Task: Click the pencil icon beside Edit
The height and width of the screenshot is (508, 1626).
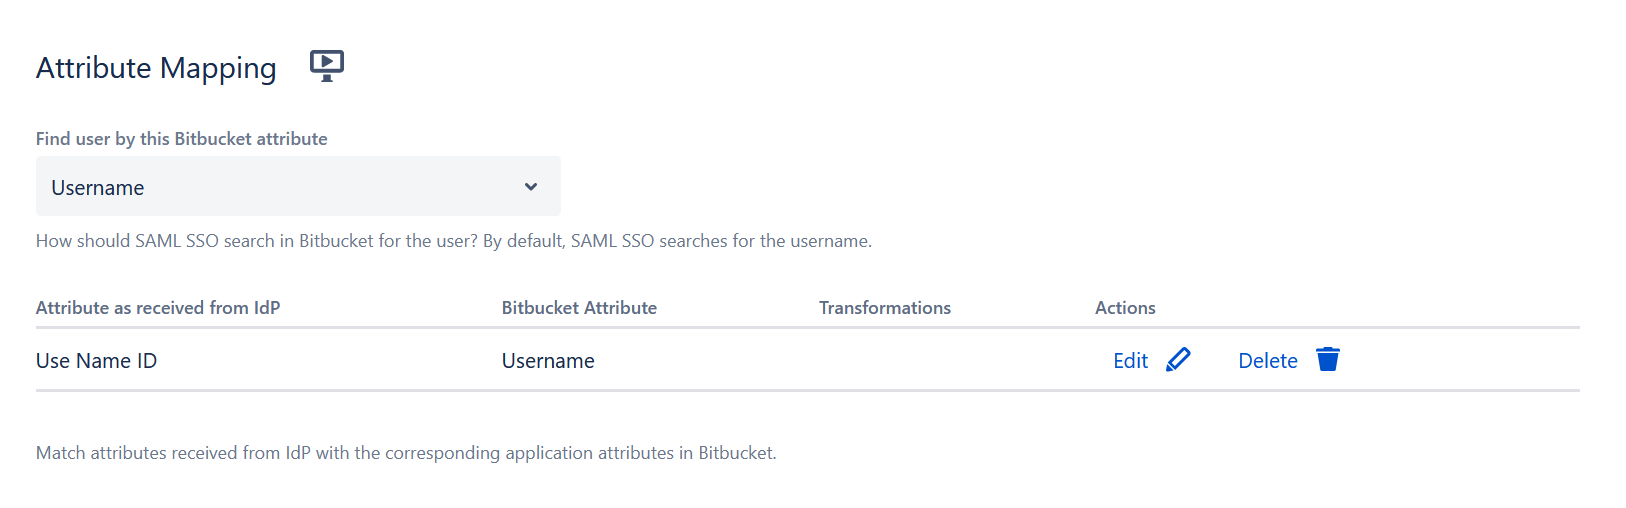Action: click(x=1178, y=360)
